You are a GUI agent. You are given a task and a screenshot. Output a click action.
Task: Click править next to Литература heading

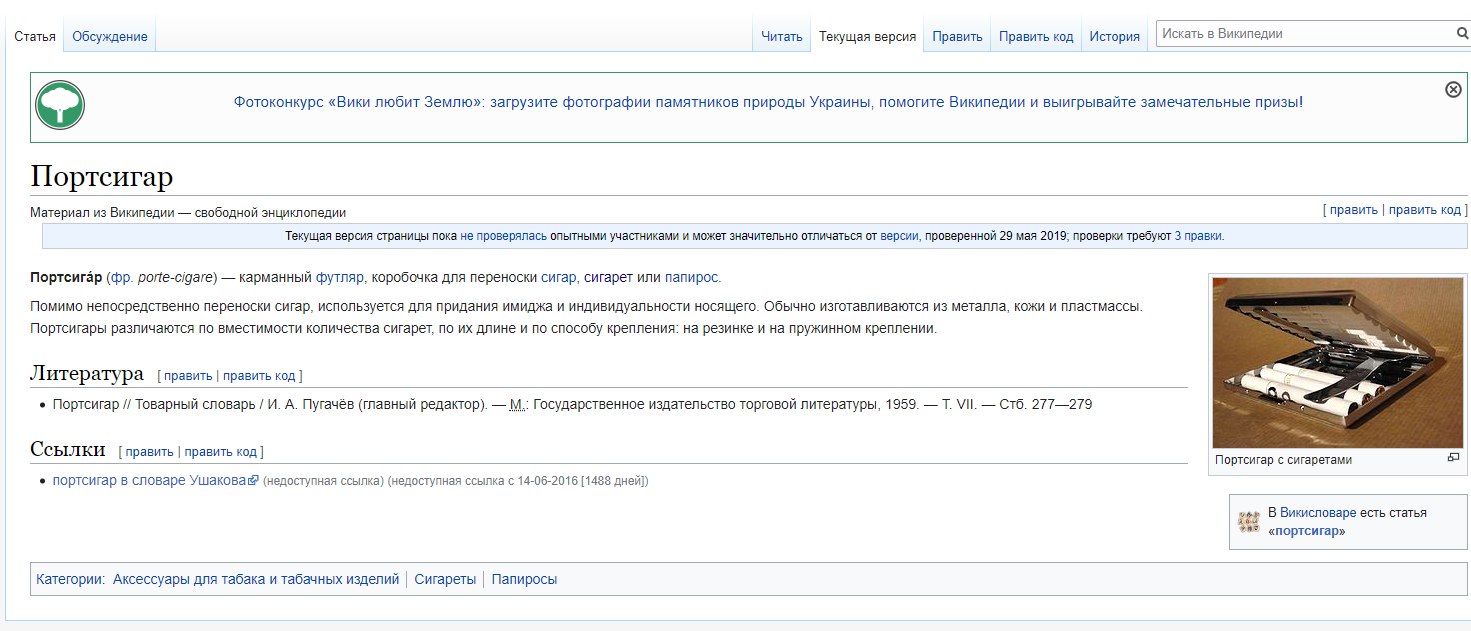coord(188,376)
